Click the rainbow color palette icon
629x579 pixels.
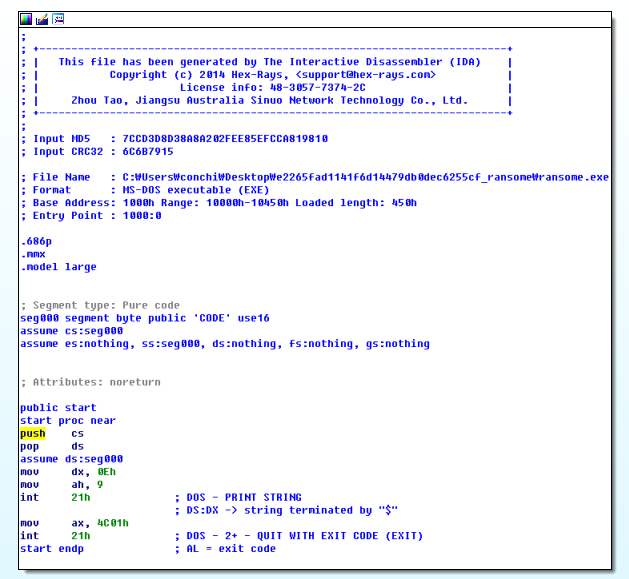point(26,19)
